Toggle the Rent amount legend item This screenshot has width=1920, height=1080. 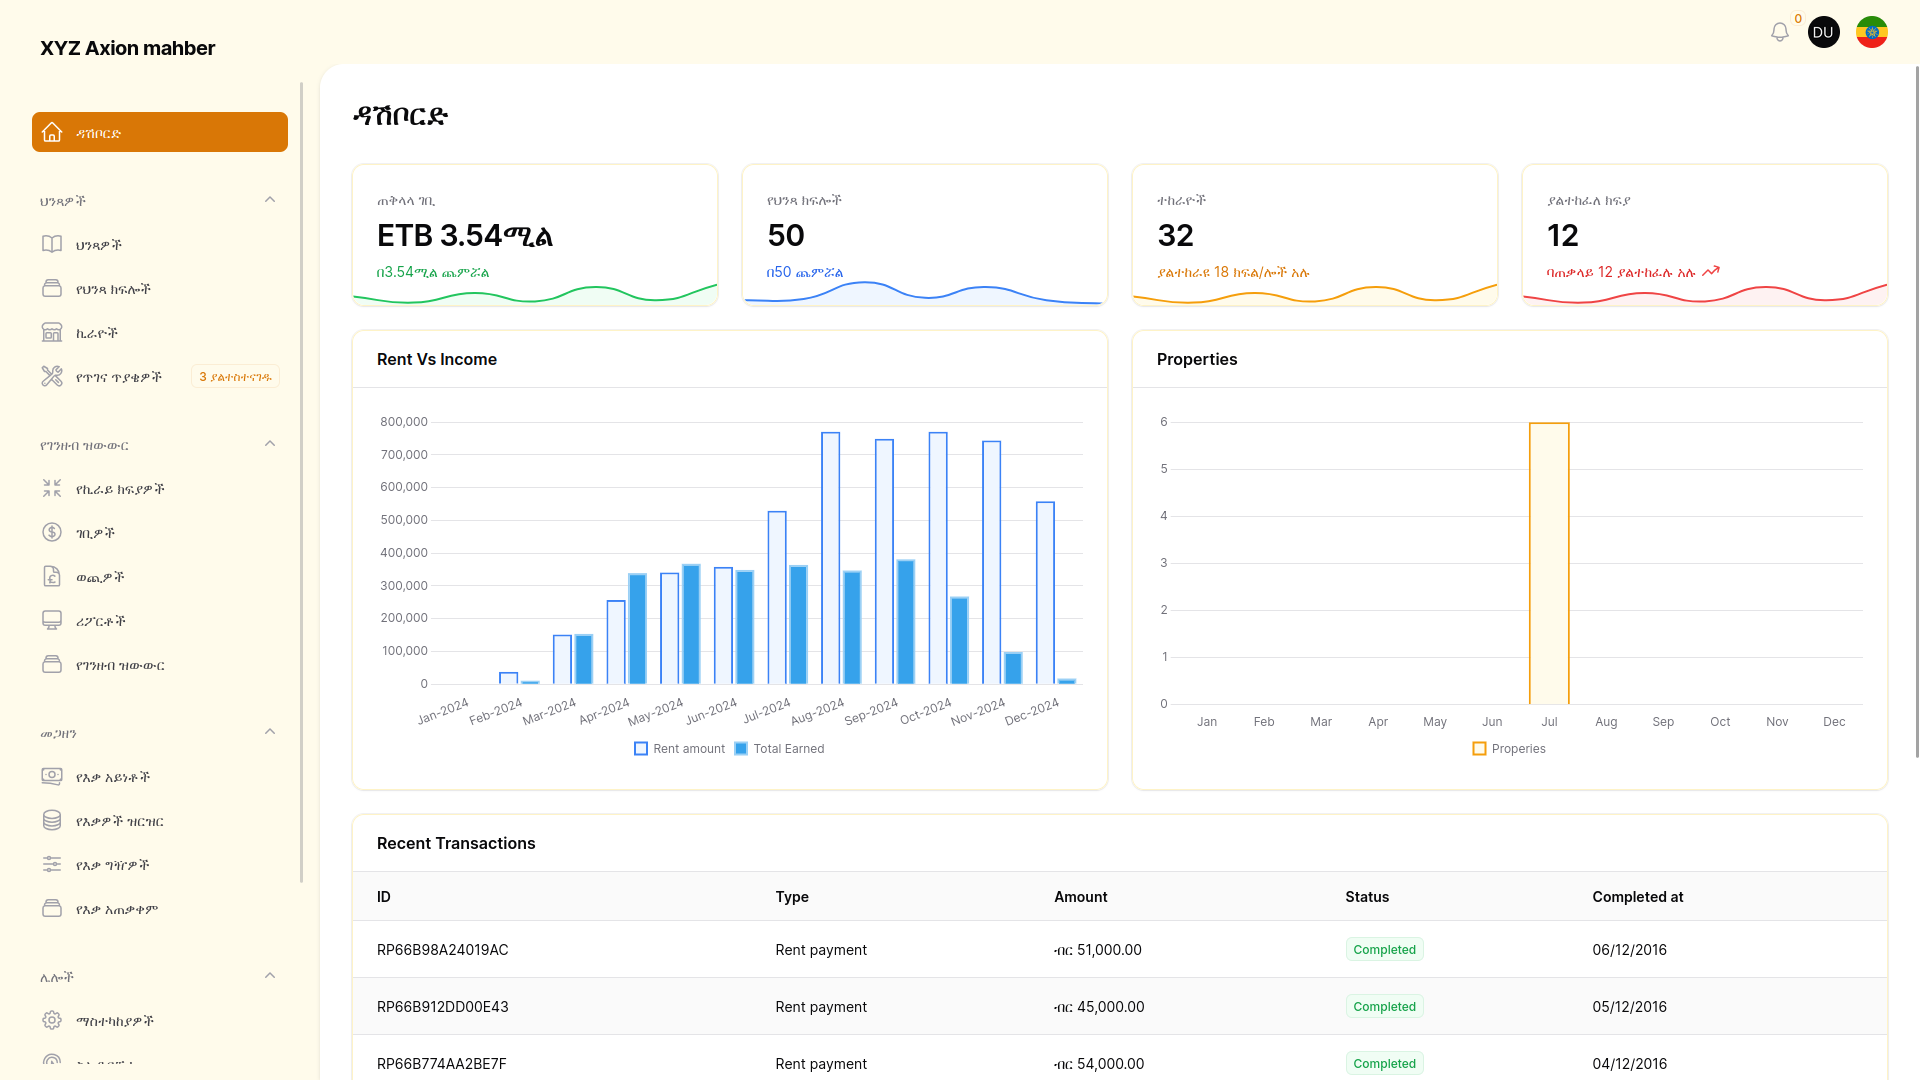(680, 748)
